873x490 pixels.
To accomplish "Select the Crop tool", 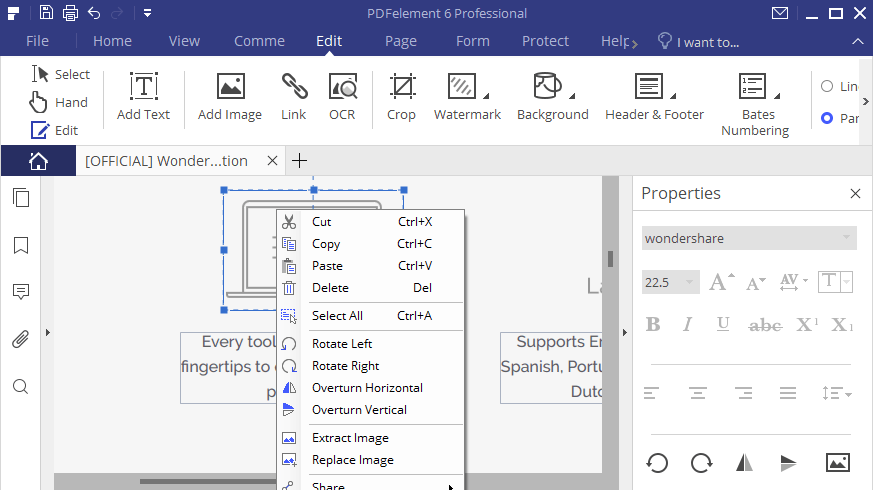I will click(x=401, y=97).
